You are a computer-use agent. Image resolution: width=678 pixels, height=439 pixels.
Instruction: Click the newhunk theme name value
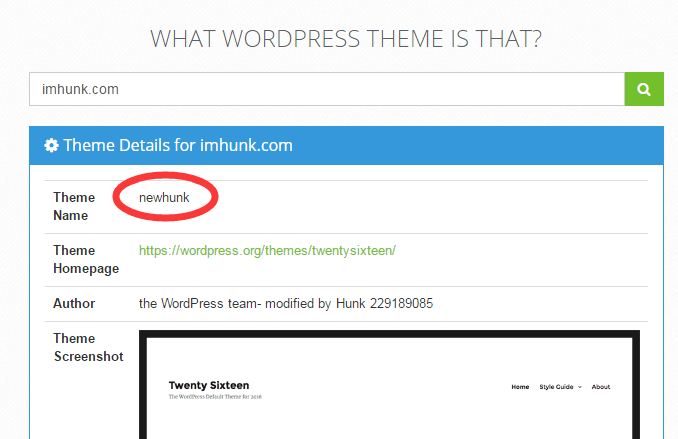pos(164,198)
